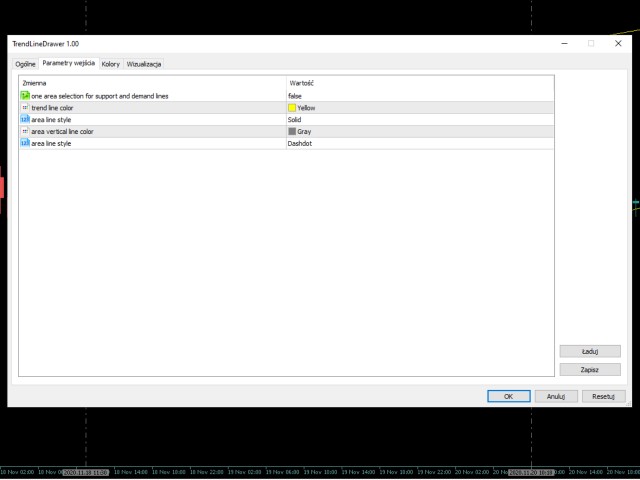Click the boolean icon beside one area selection
This screenshot has width=640, height=480.
point(25,96)
